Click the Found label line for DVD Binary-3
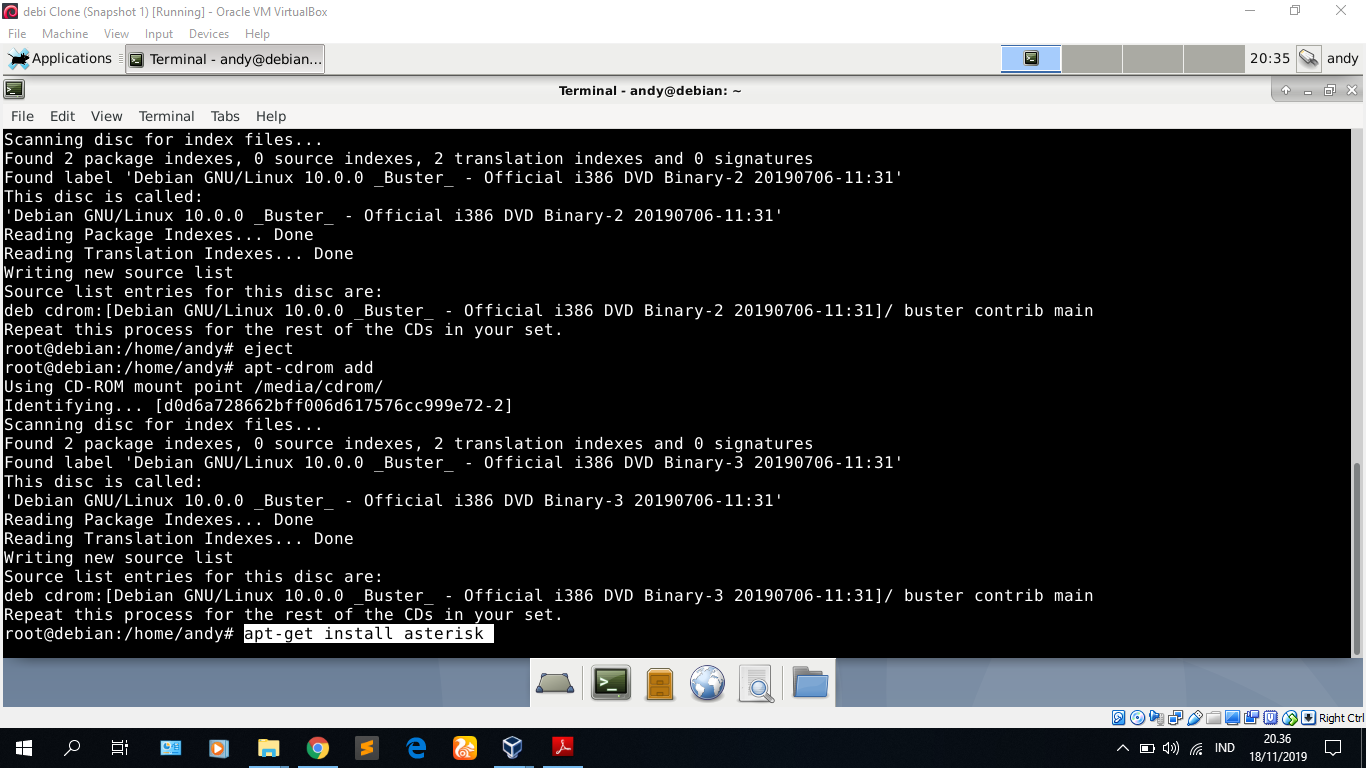Image resolution: width=1366 pixels, height=768 pixels. [453, 463]
